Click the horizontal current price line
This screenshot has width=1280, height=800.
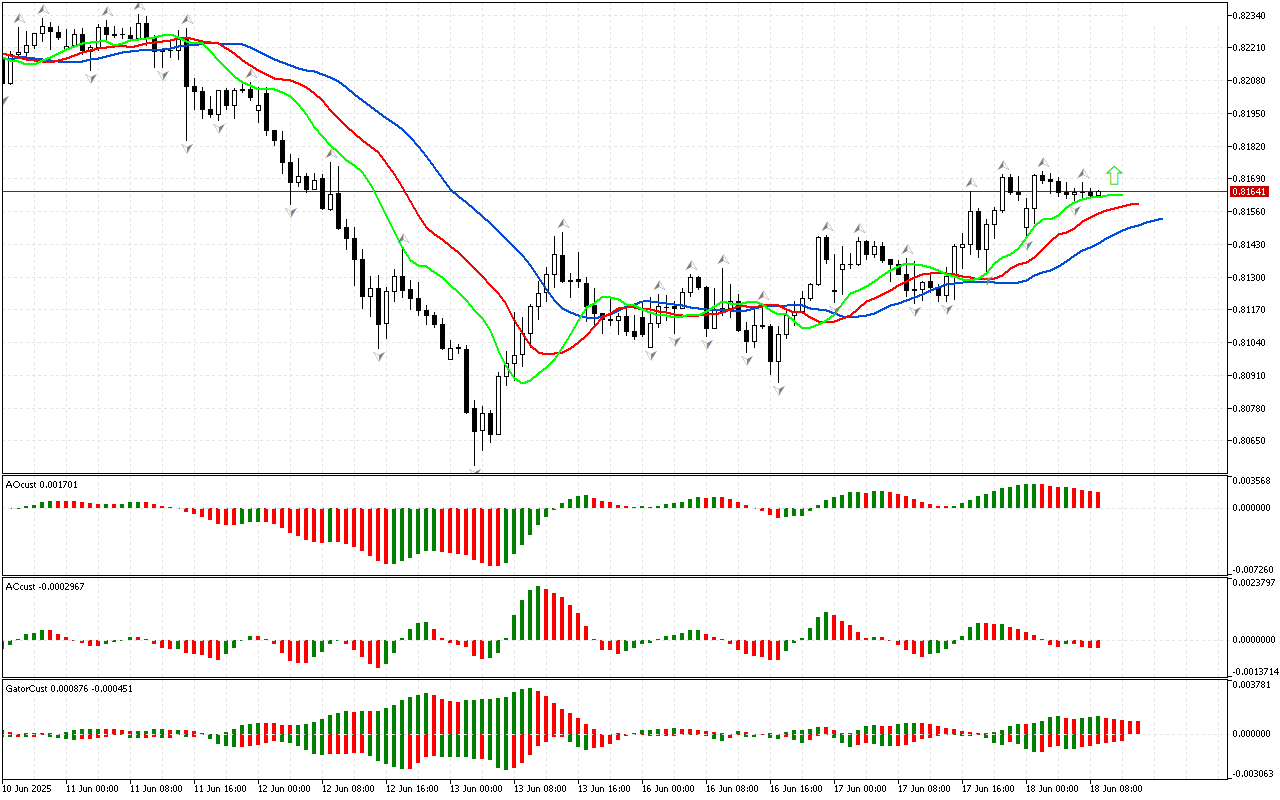[x=700, y=190]
